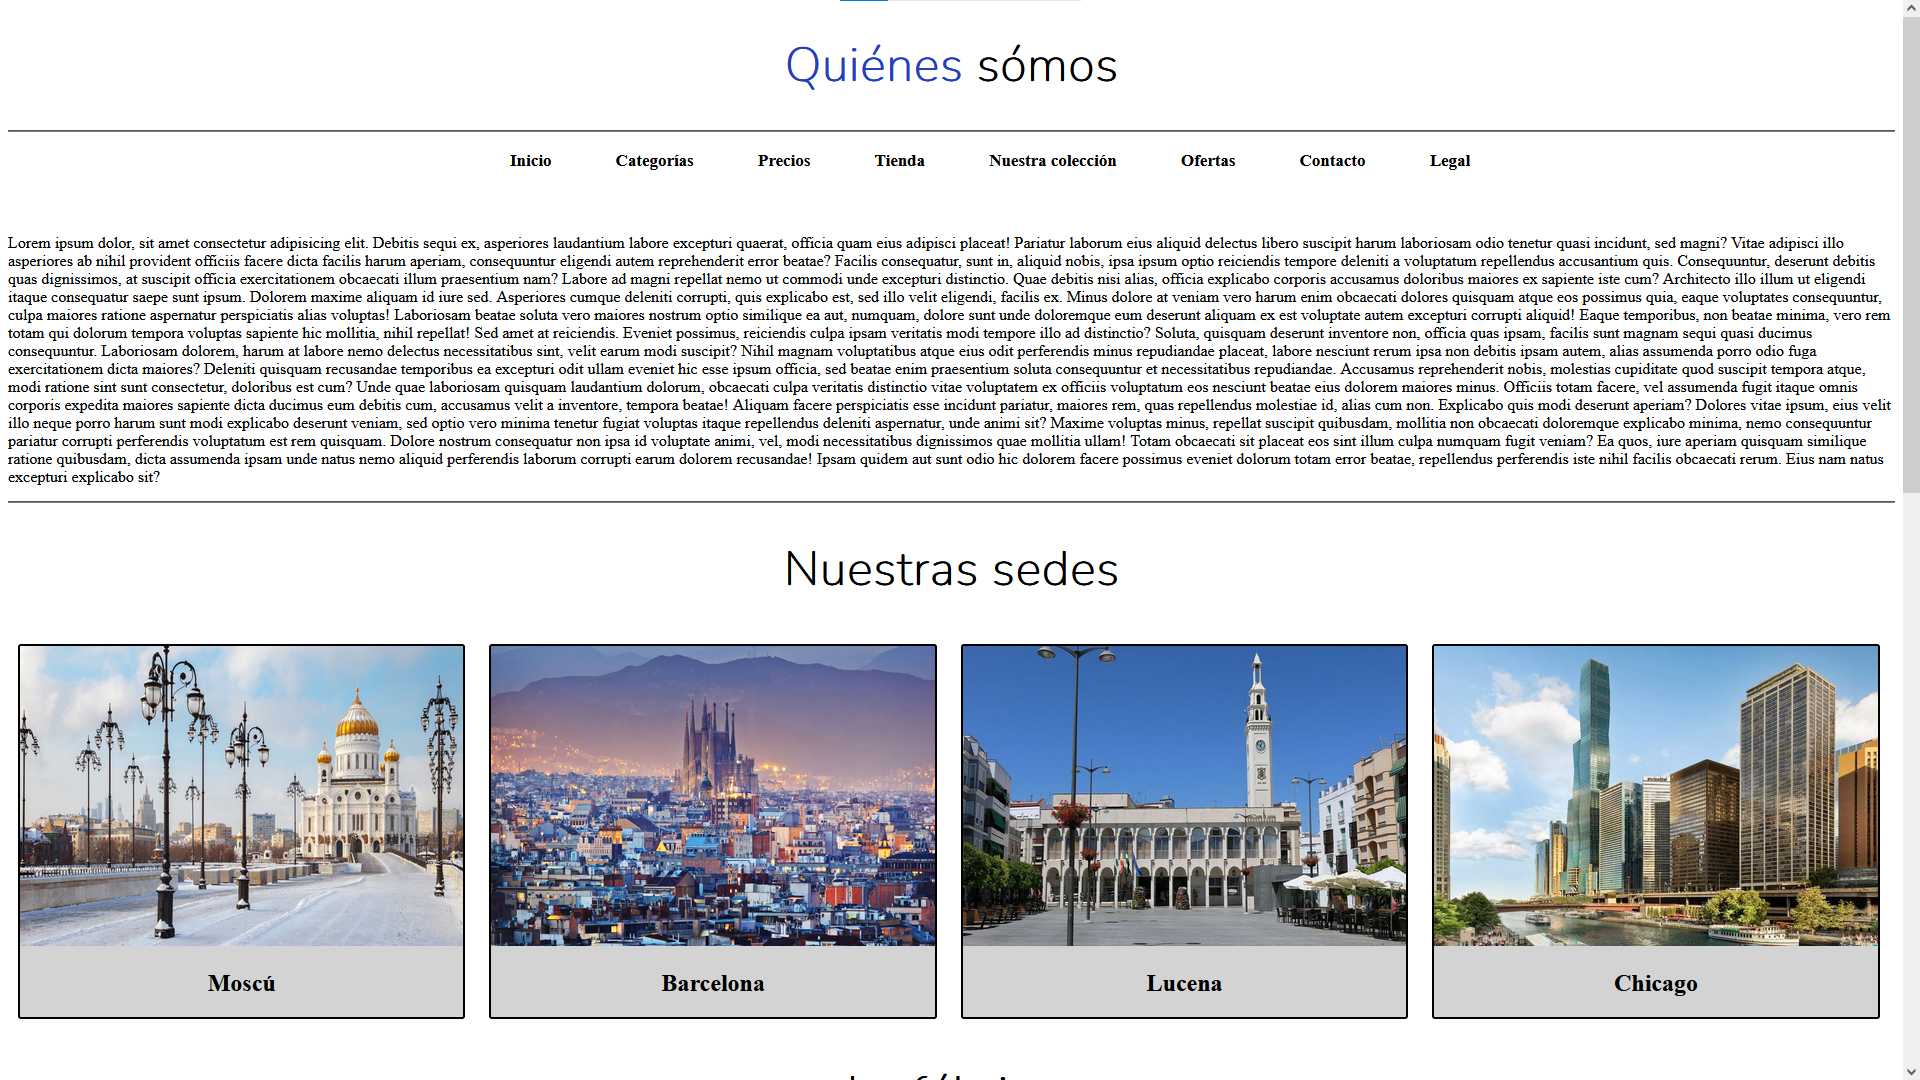Select the Moscú card caption
The width and height of the screenshot is (1920, 1080).
click(241, 983)
